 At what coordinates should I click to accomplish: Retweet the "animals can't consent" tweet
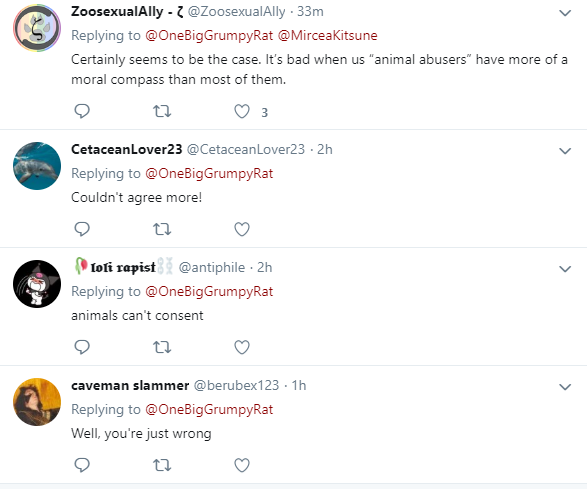point(162,347)
